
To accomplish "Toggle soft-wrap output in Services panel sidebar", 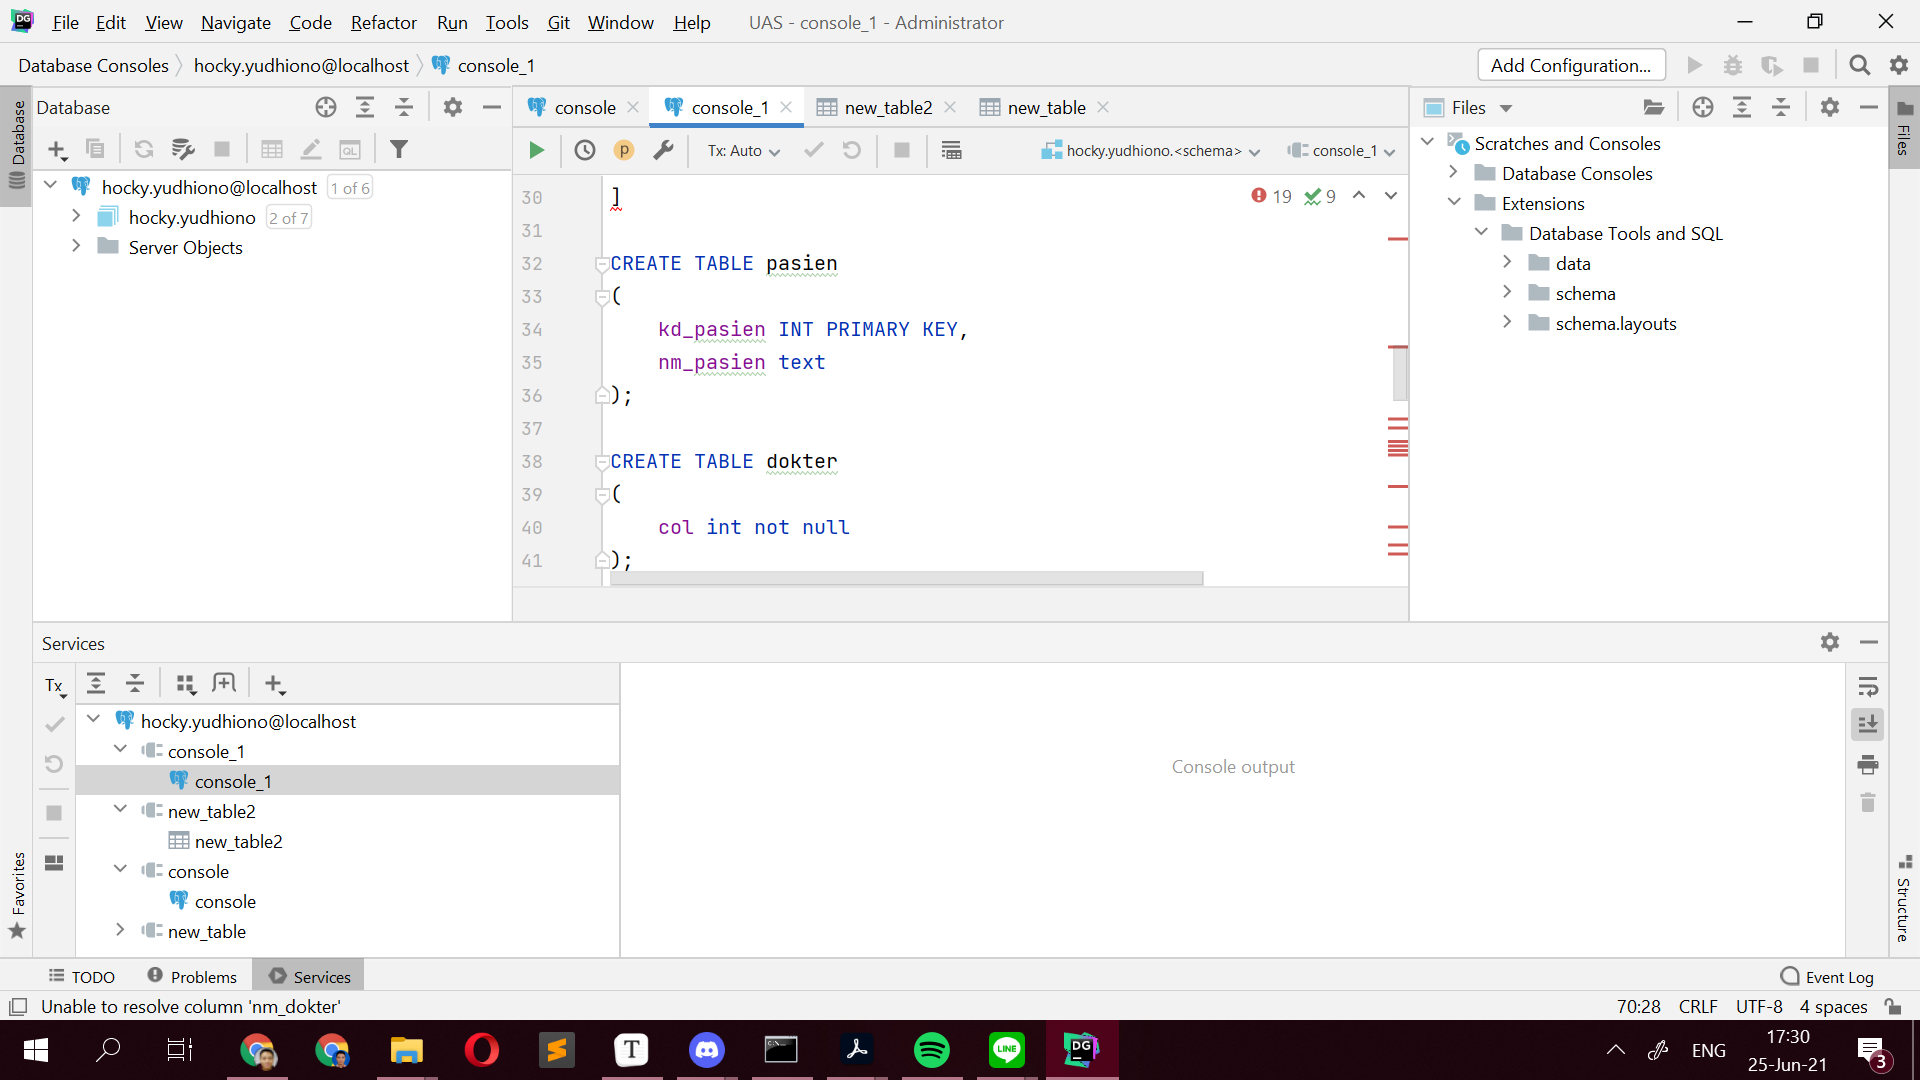I will pos(1869,686).
